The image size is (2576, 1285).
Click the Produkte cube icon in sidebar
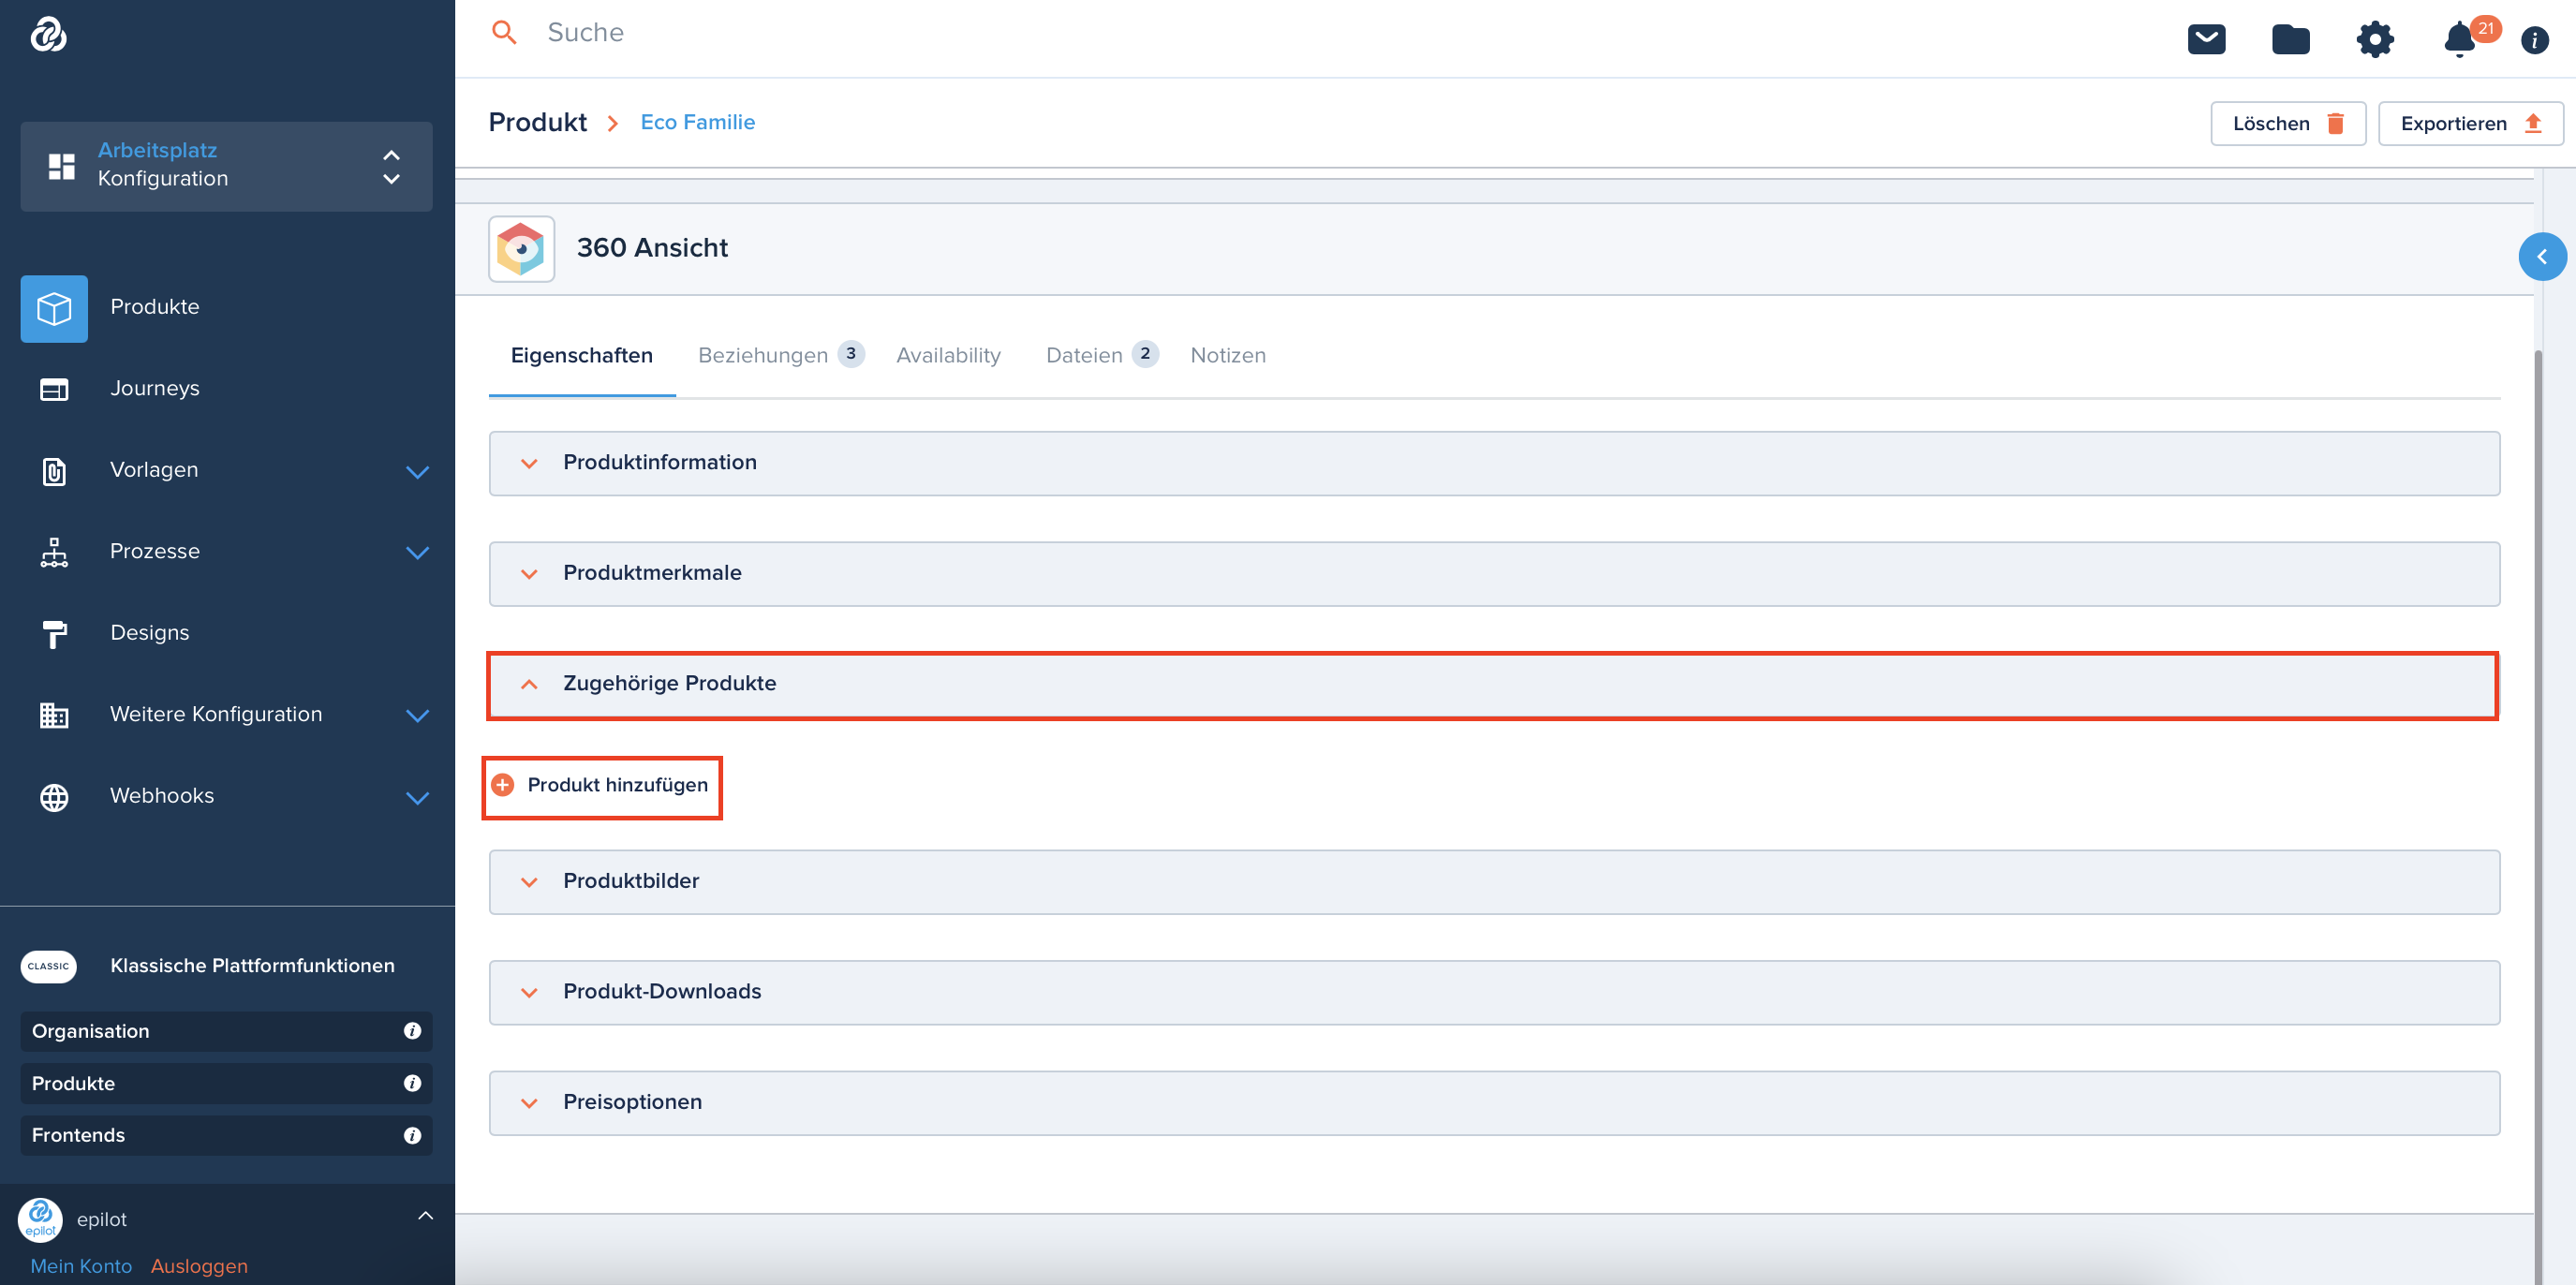click(54, 308)
